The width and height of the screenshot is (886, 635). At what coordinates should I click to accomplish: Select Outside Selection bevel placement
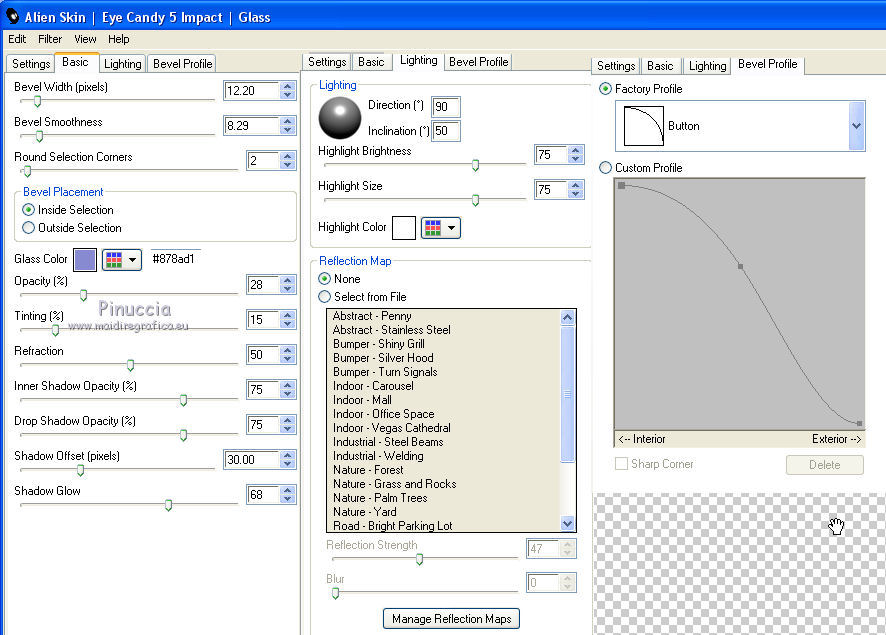(x=29, y=228)
